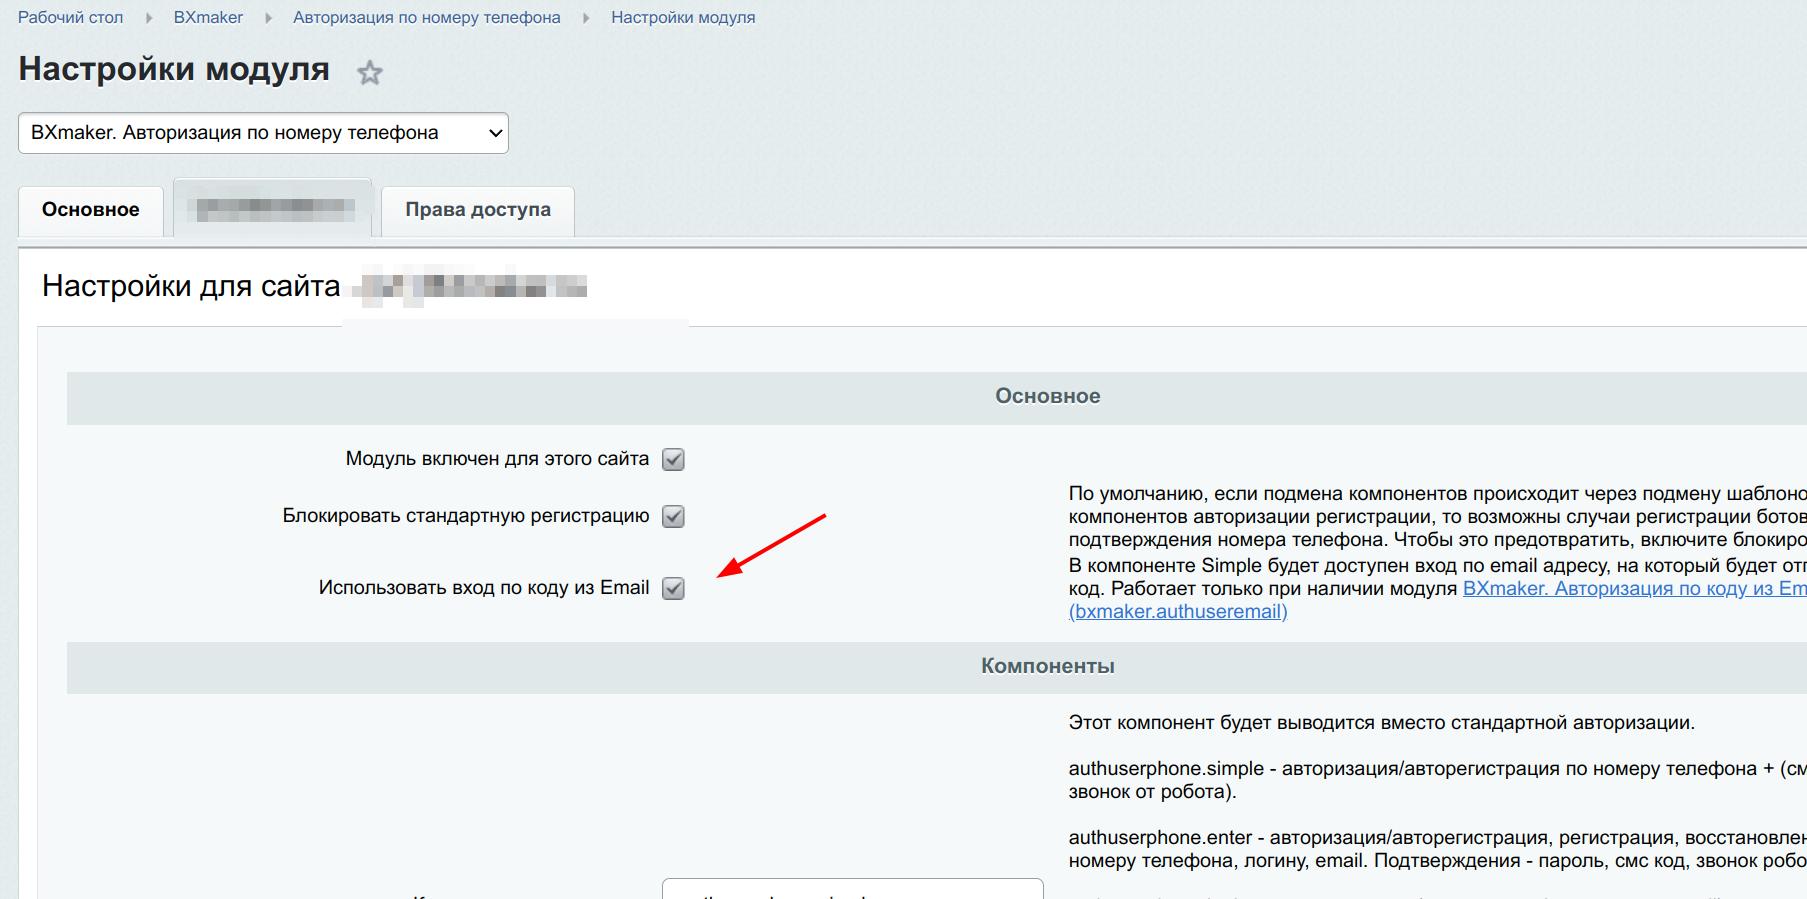1807x899 pixels.
Task: Toggle 'Блокировать стандартную регистрацию' checkbox
Action: pyautogui.click(x=674, y=517)
